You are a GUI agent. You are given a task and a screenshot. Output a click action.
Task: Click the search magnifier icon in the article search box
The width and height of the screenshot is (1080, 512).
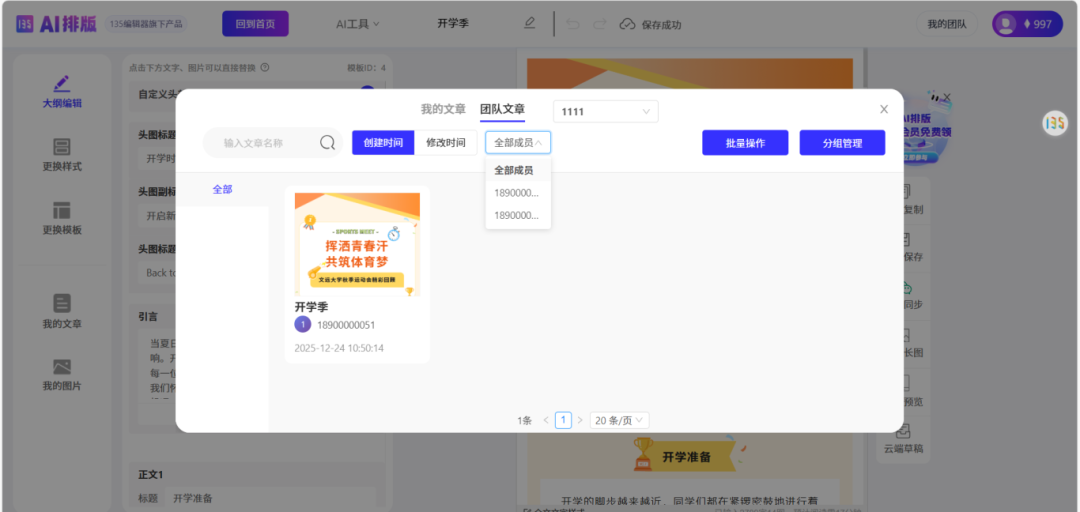pos(327,143)
